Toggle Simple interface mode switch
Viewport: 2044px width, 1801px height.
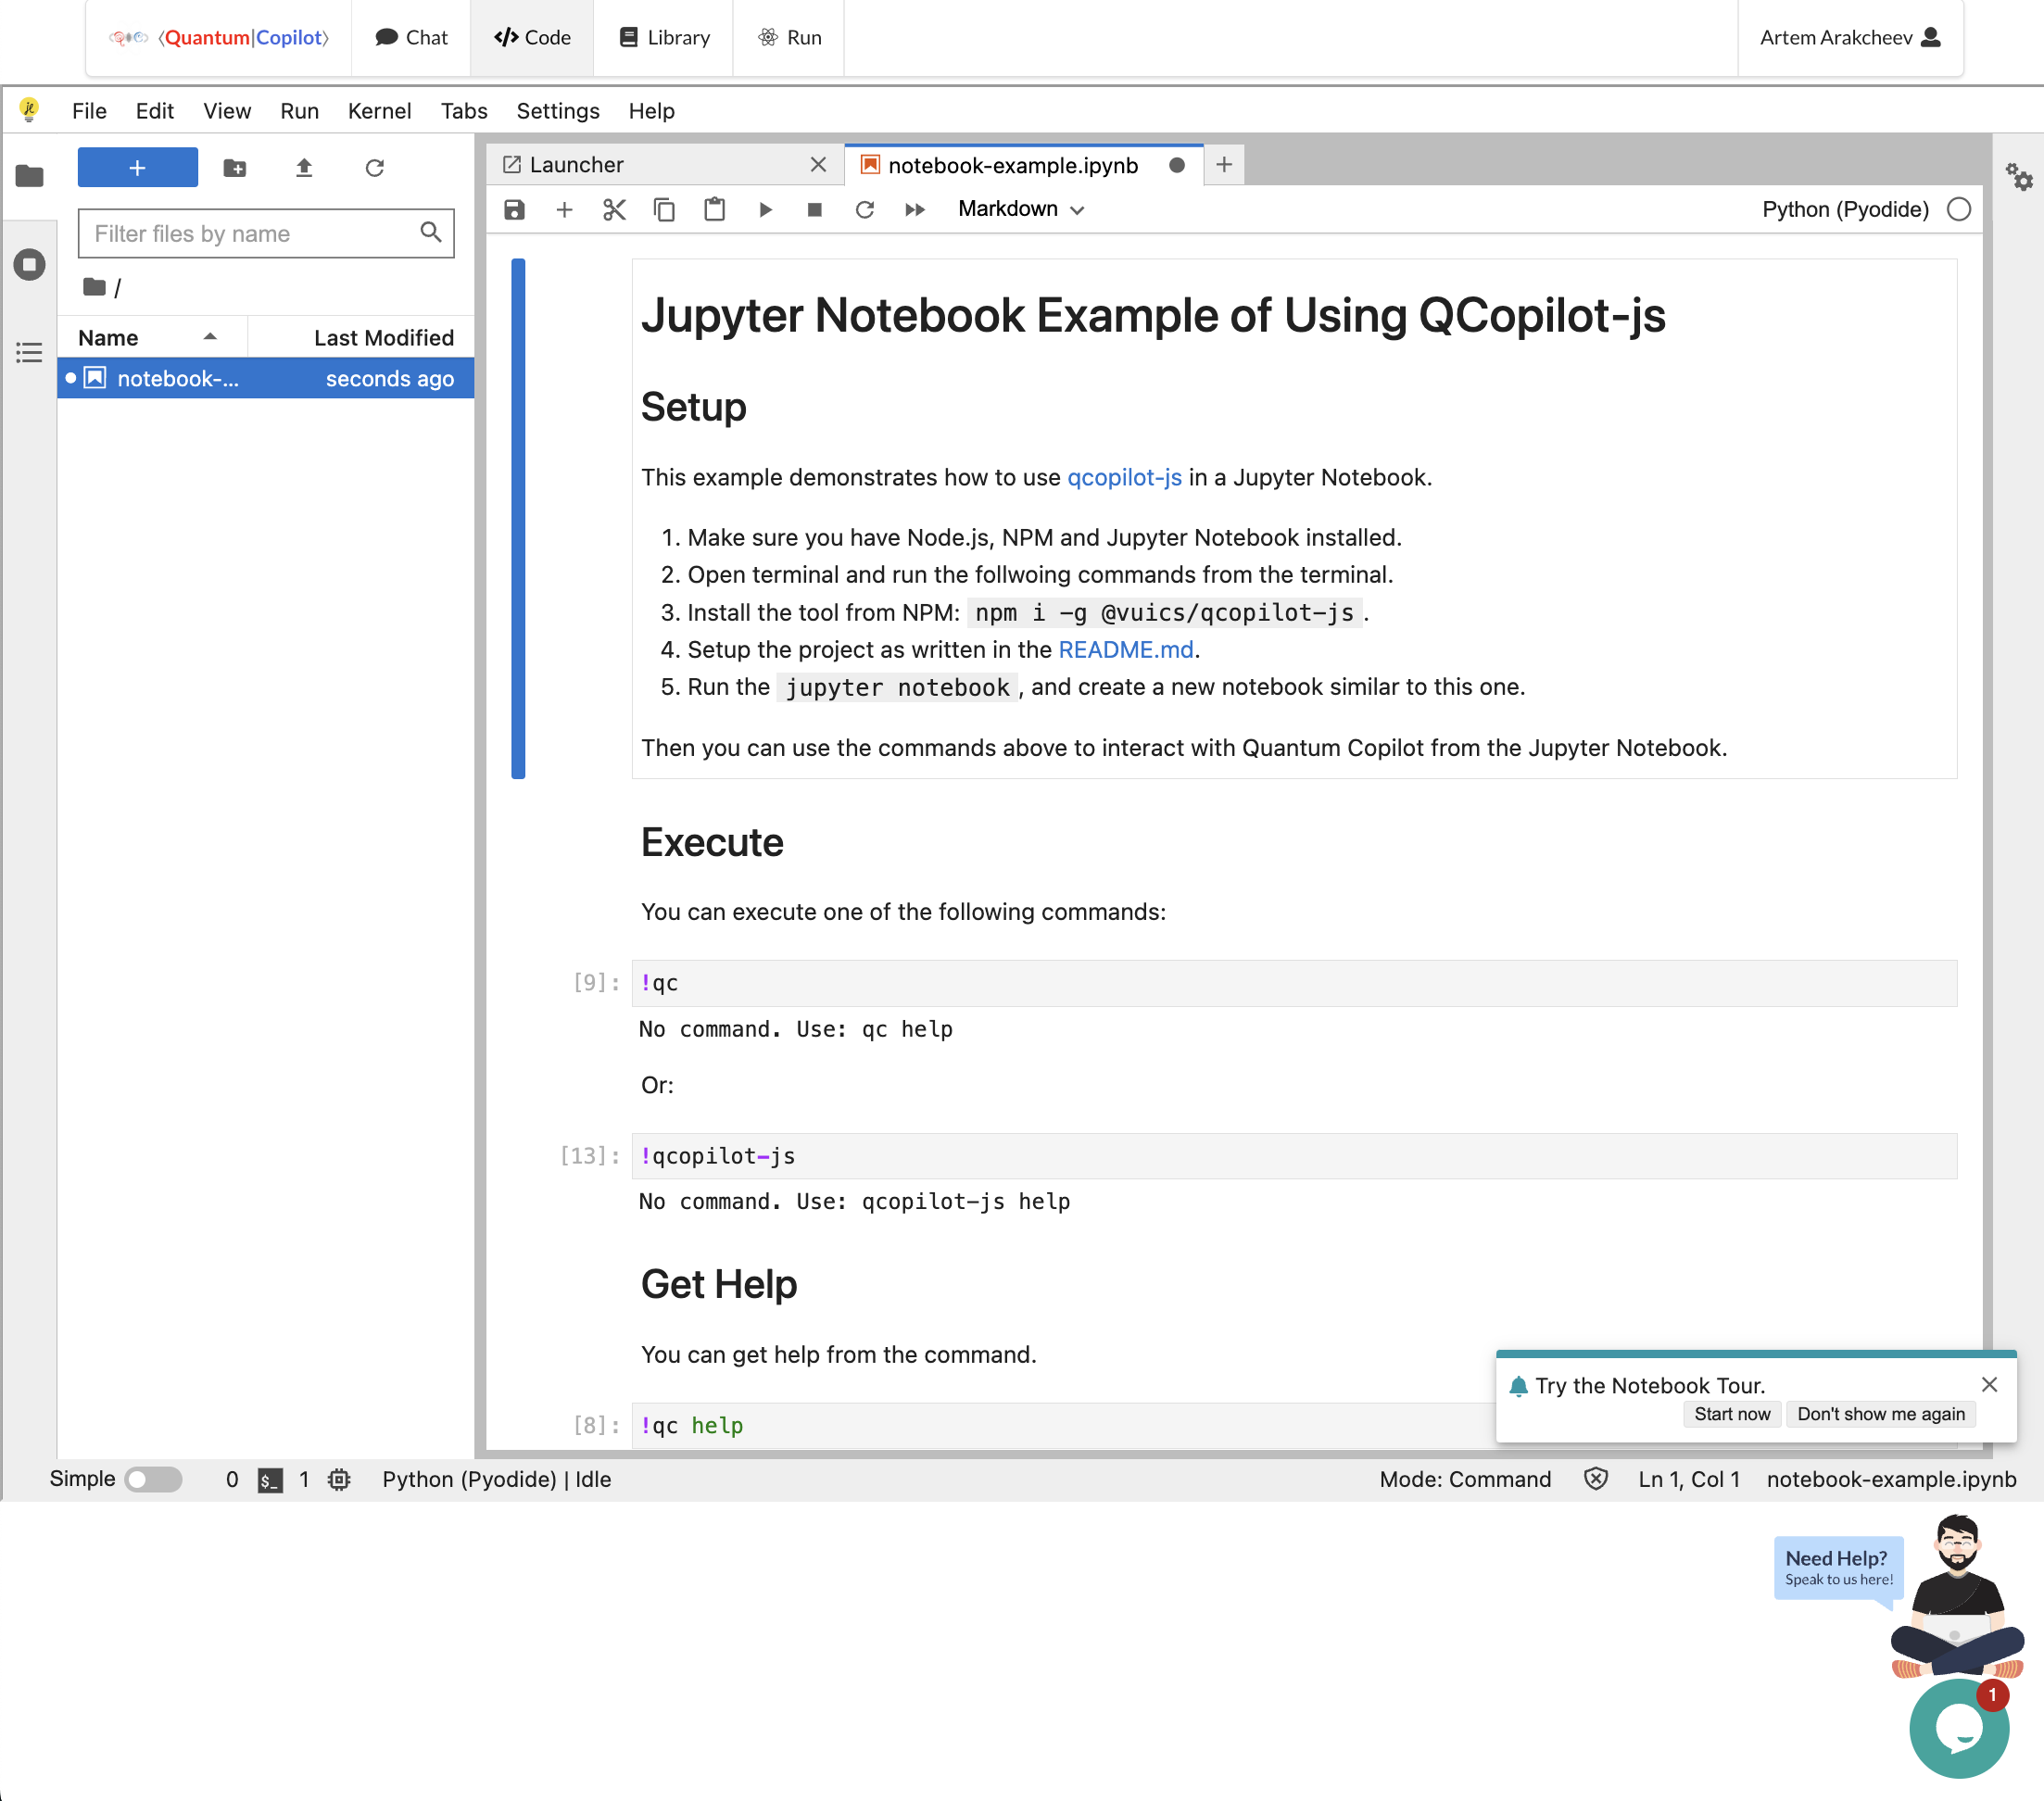pos(153,1479)
